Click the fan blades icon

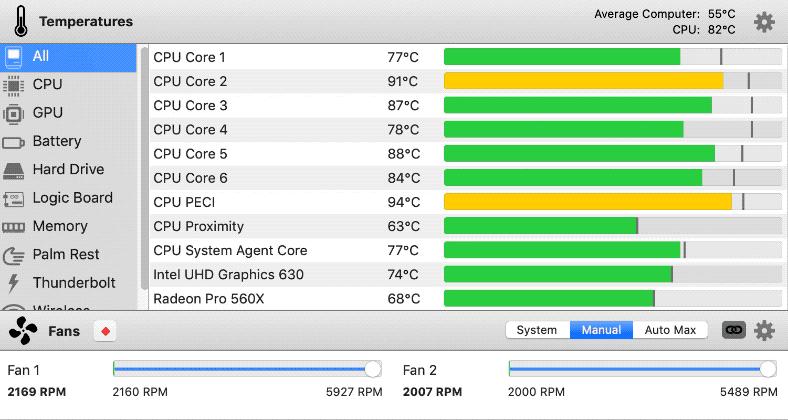point(22,330)
